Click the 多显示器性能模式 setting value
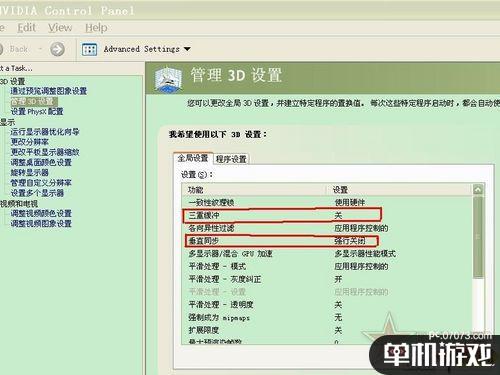The height and width of the screenshot is (375, 500). point(365,254)
